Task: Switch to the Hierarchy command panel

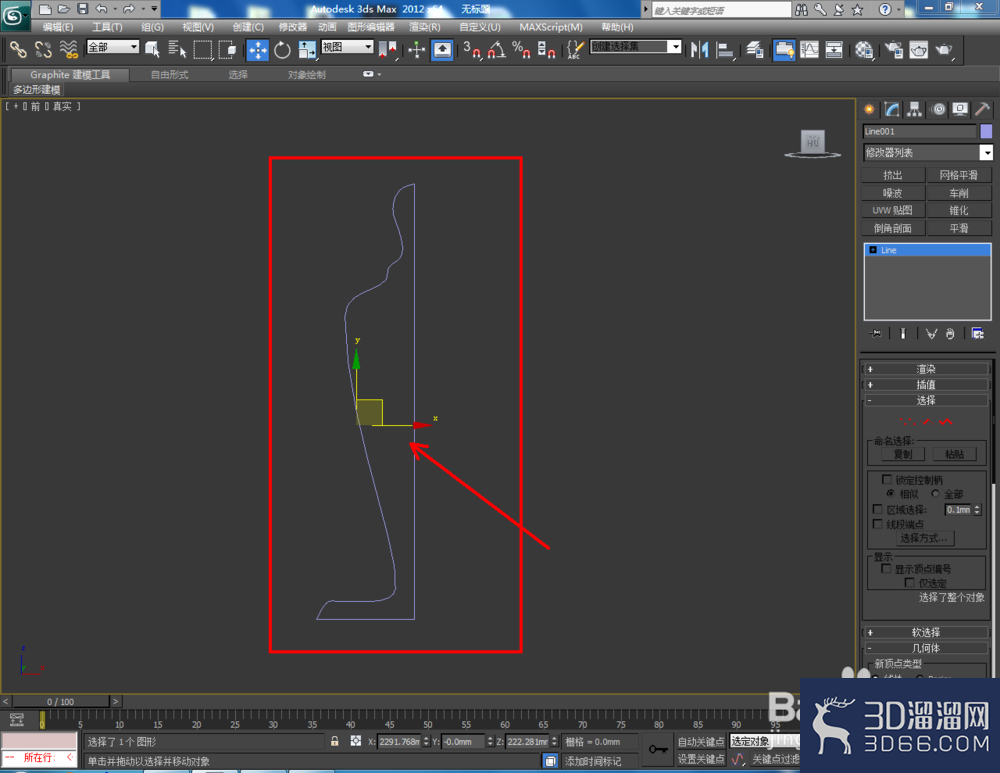Action: pos(915,110)
